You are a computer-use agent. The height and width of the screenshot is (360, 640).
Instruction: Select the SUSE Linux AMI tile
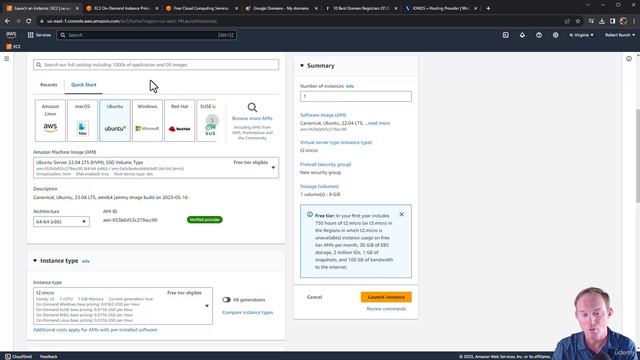[207, 120]
